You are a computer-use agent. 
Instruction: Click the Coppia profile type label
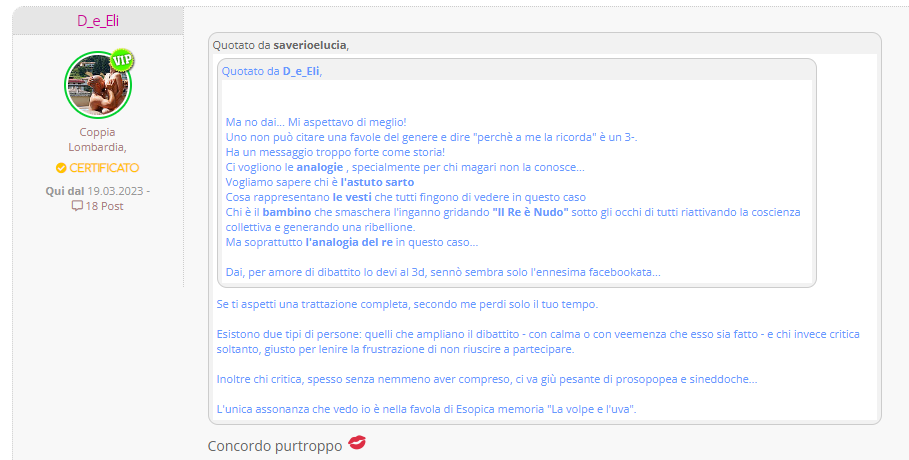click(97, 132)
